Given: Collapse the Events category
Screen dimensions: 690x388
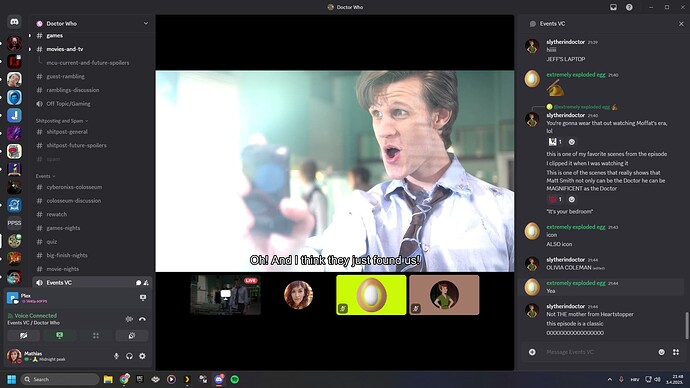Looking at the screenshot, I should point(46,176).
